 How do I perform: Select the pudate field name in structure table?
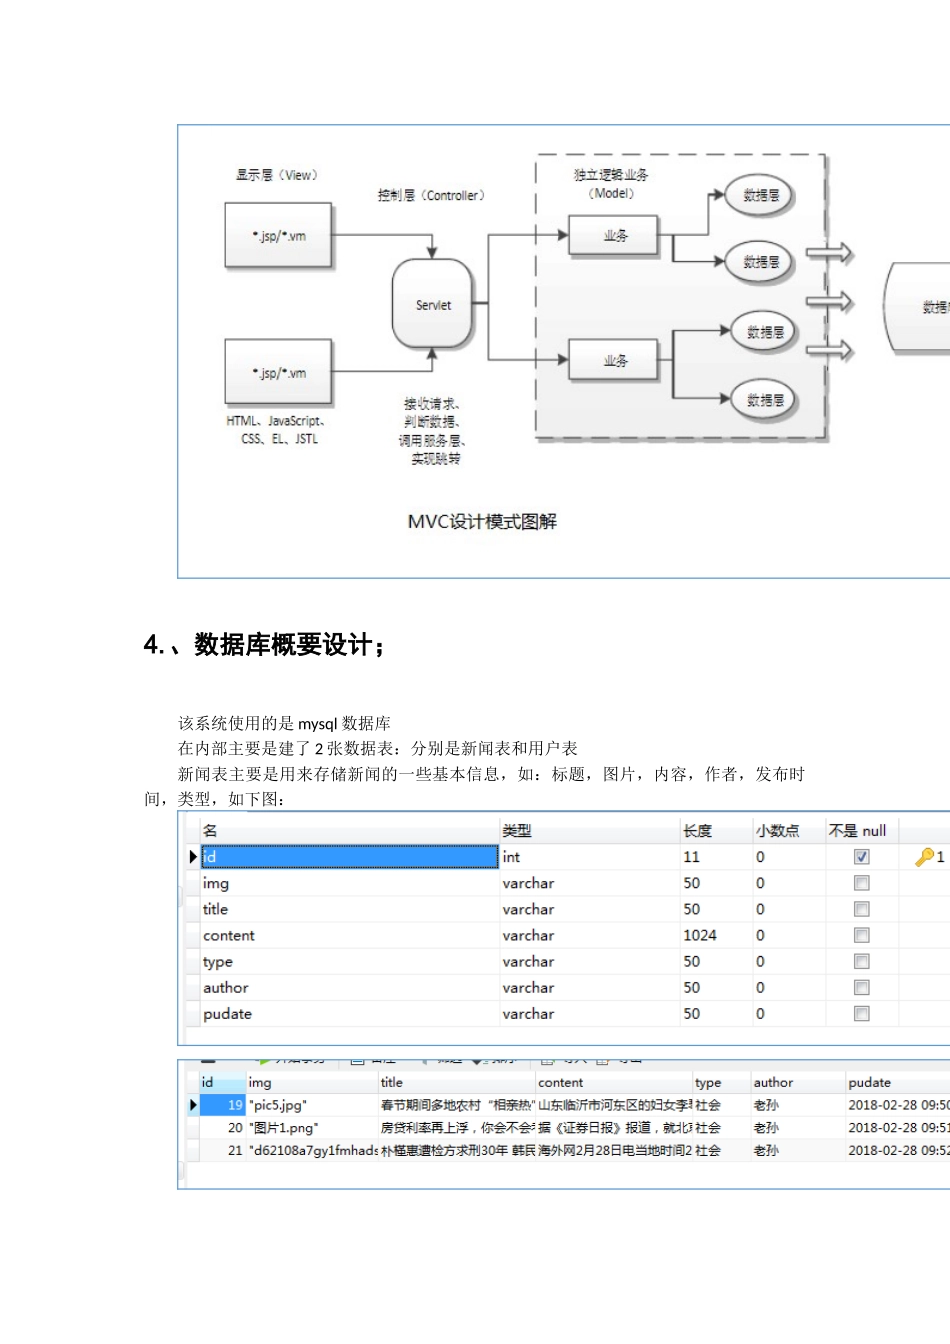(349, 1013)
